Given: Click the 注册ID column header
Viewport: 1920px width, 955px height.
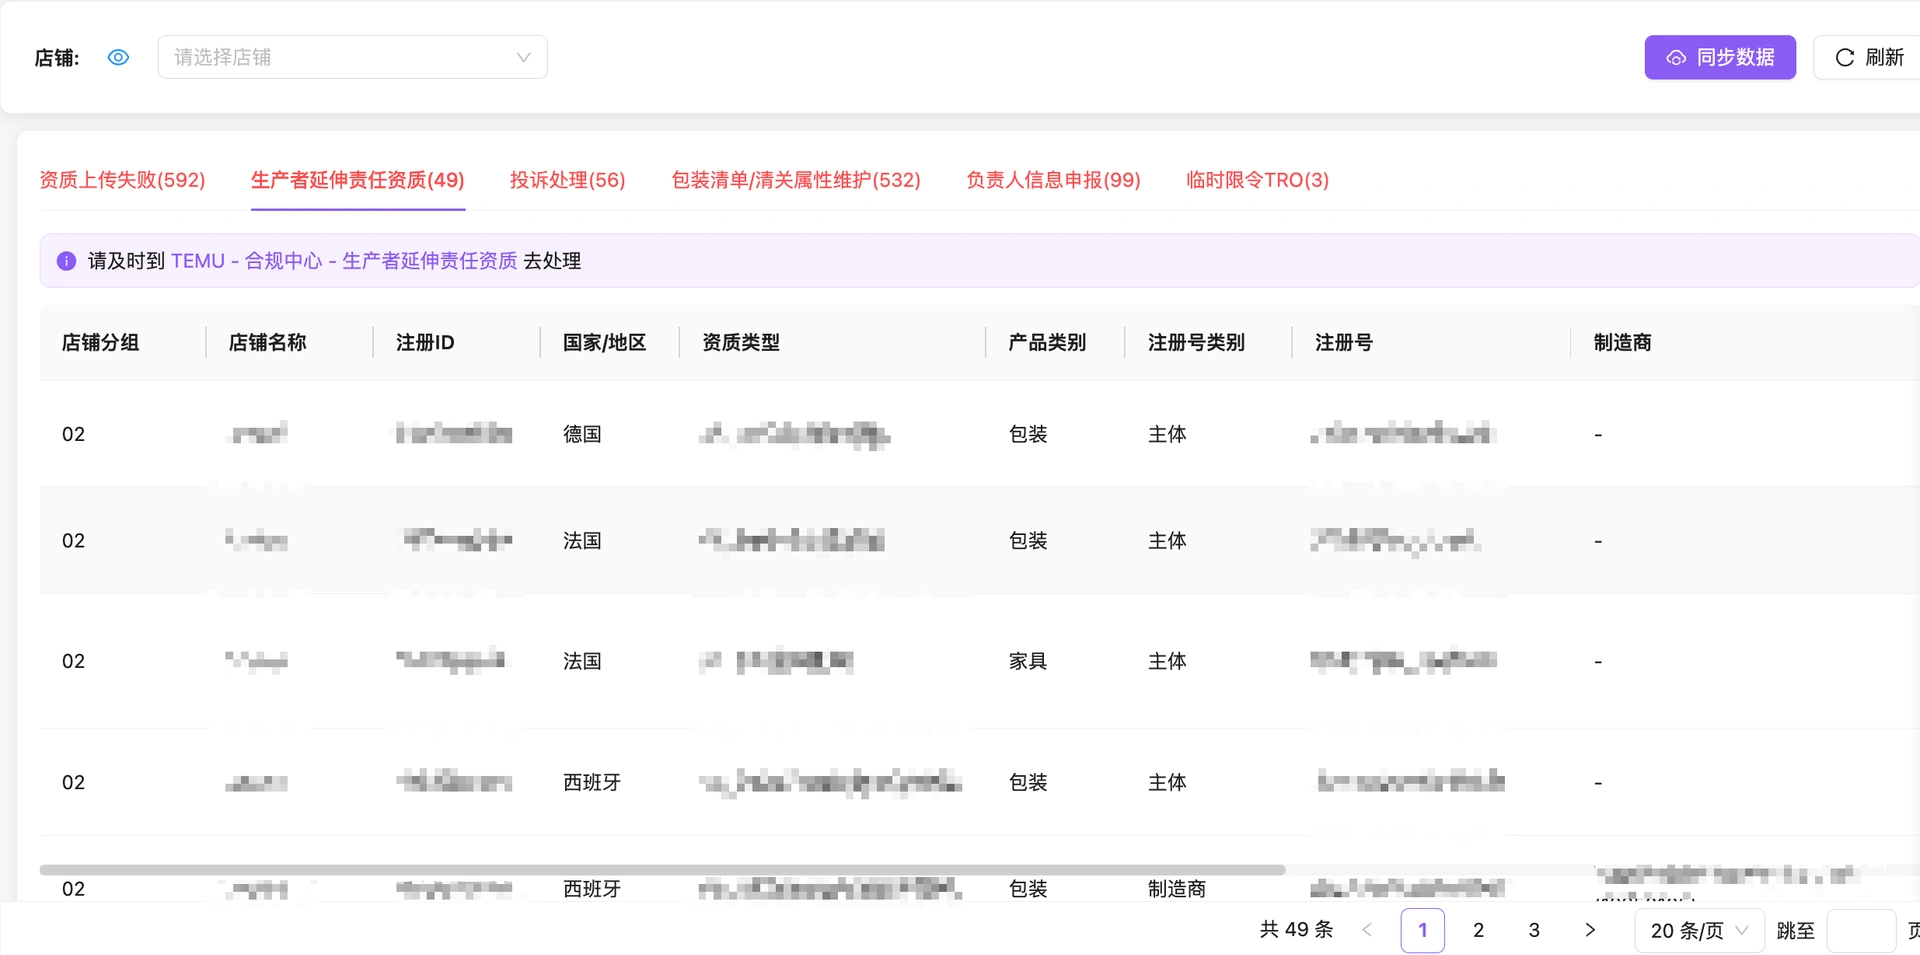Looking at the screenshot, I should tap(425, 343).
